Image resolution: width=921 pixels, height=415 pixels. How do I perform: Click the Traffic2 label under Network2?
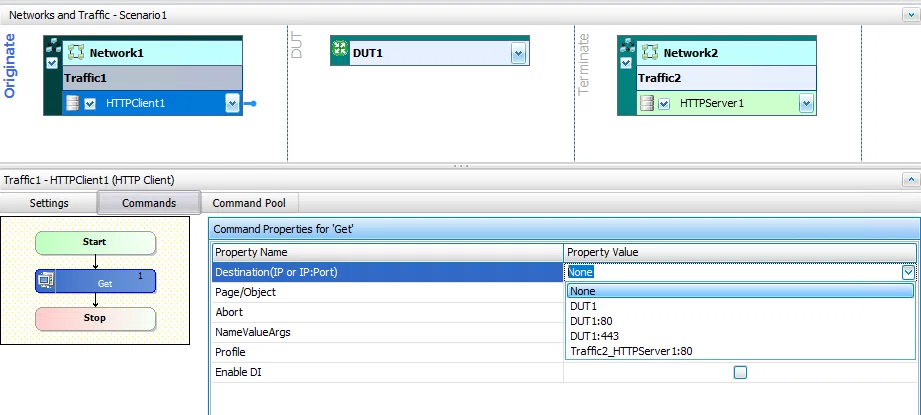pos(660,78)
